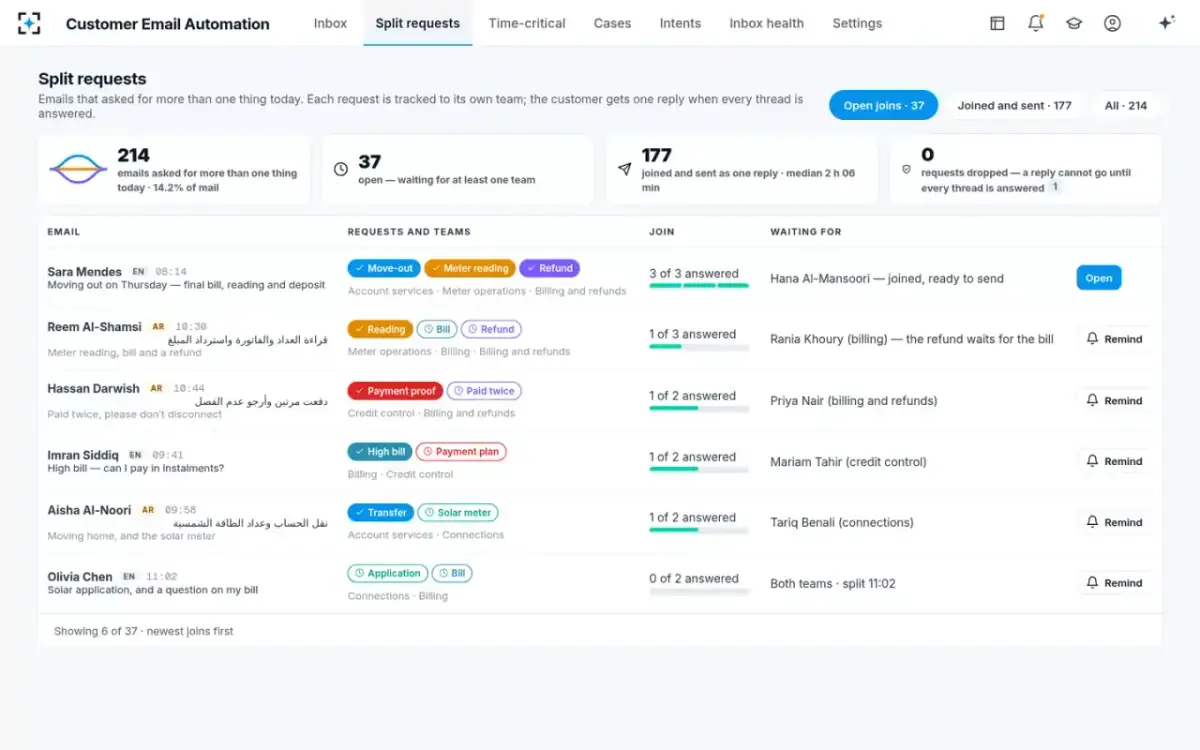The height and width of the screenshot is (750, 1200).
Task: Click the clock icon beside 37 open
Action: (341, 170)
